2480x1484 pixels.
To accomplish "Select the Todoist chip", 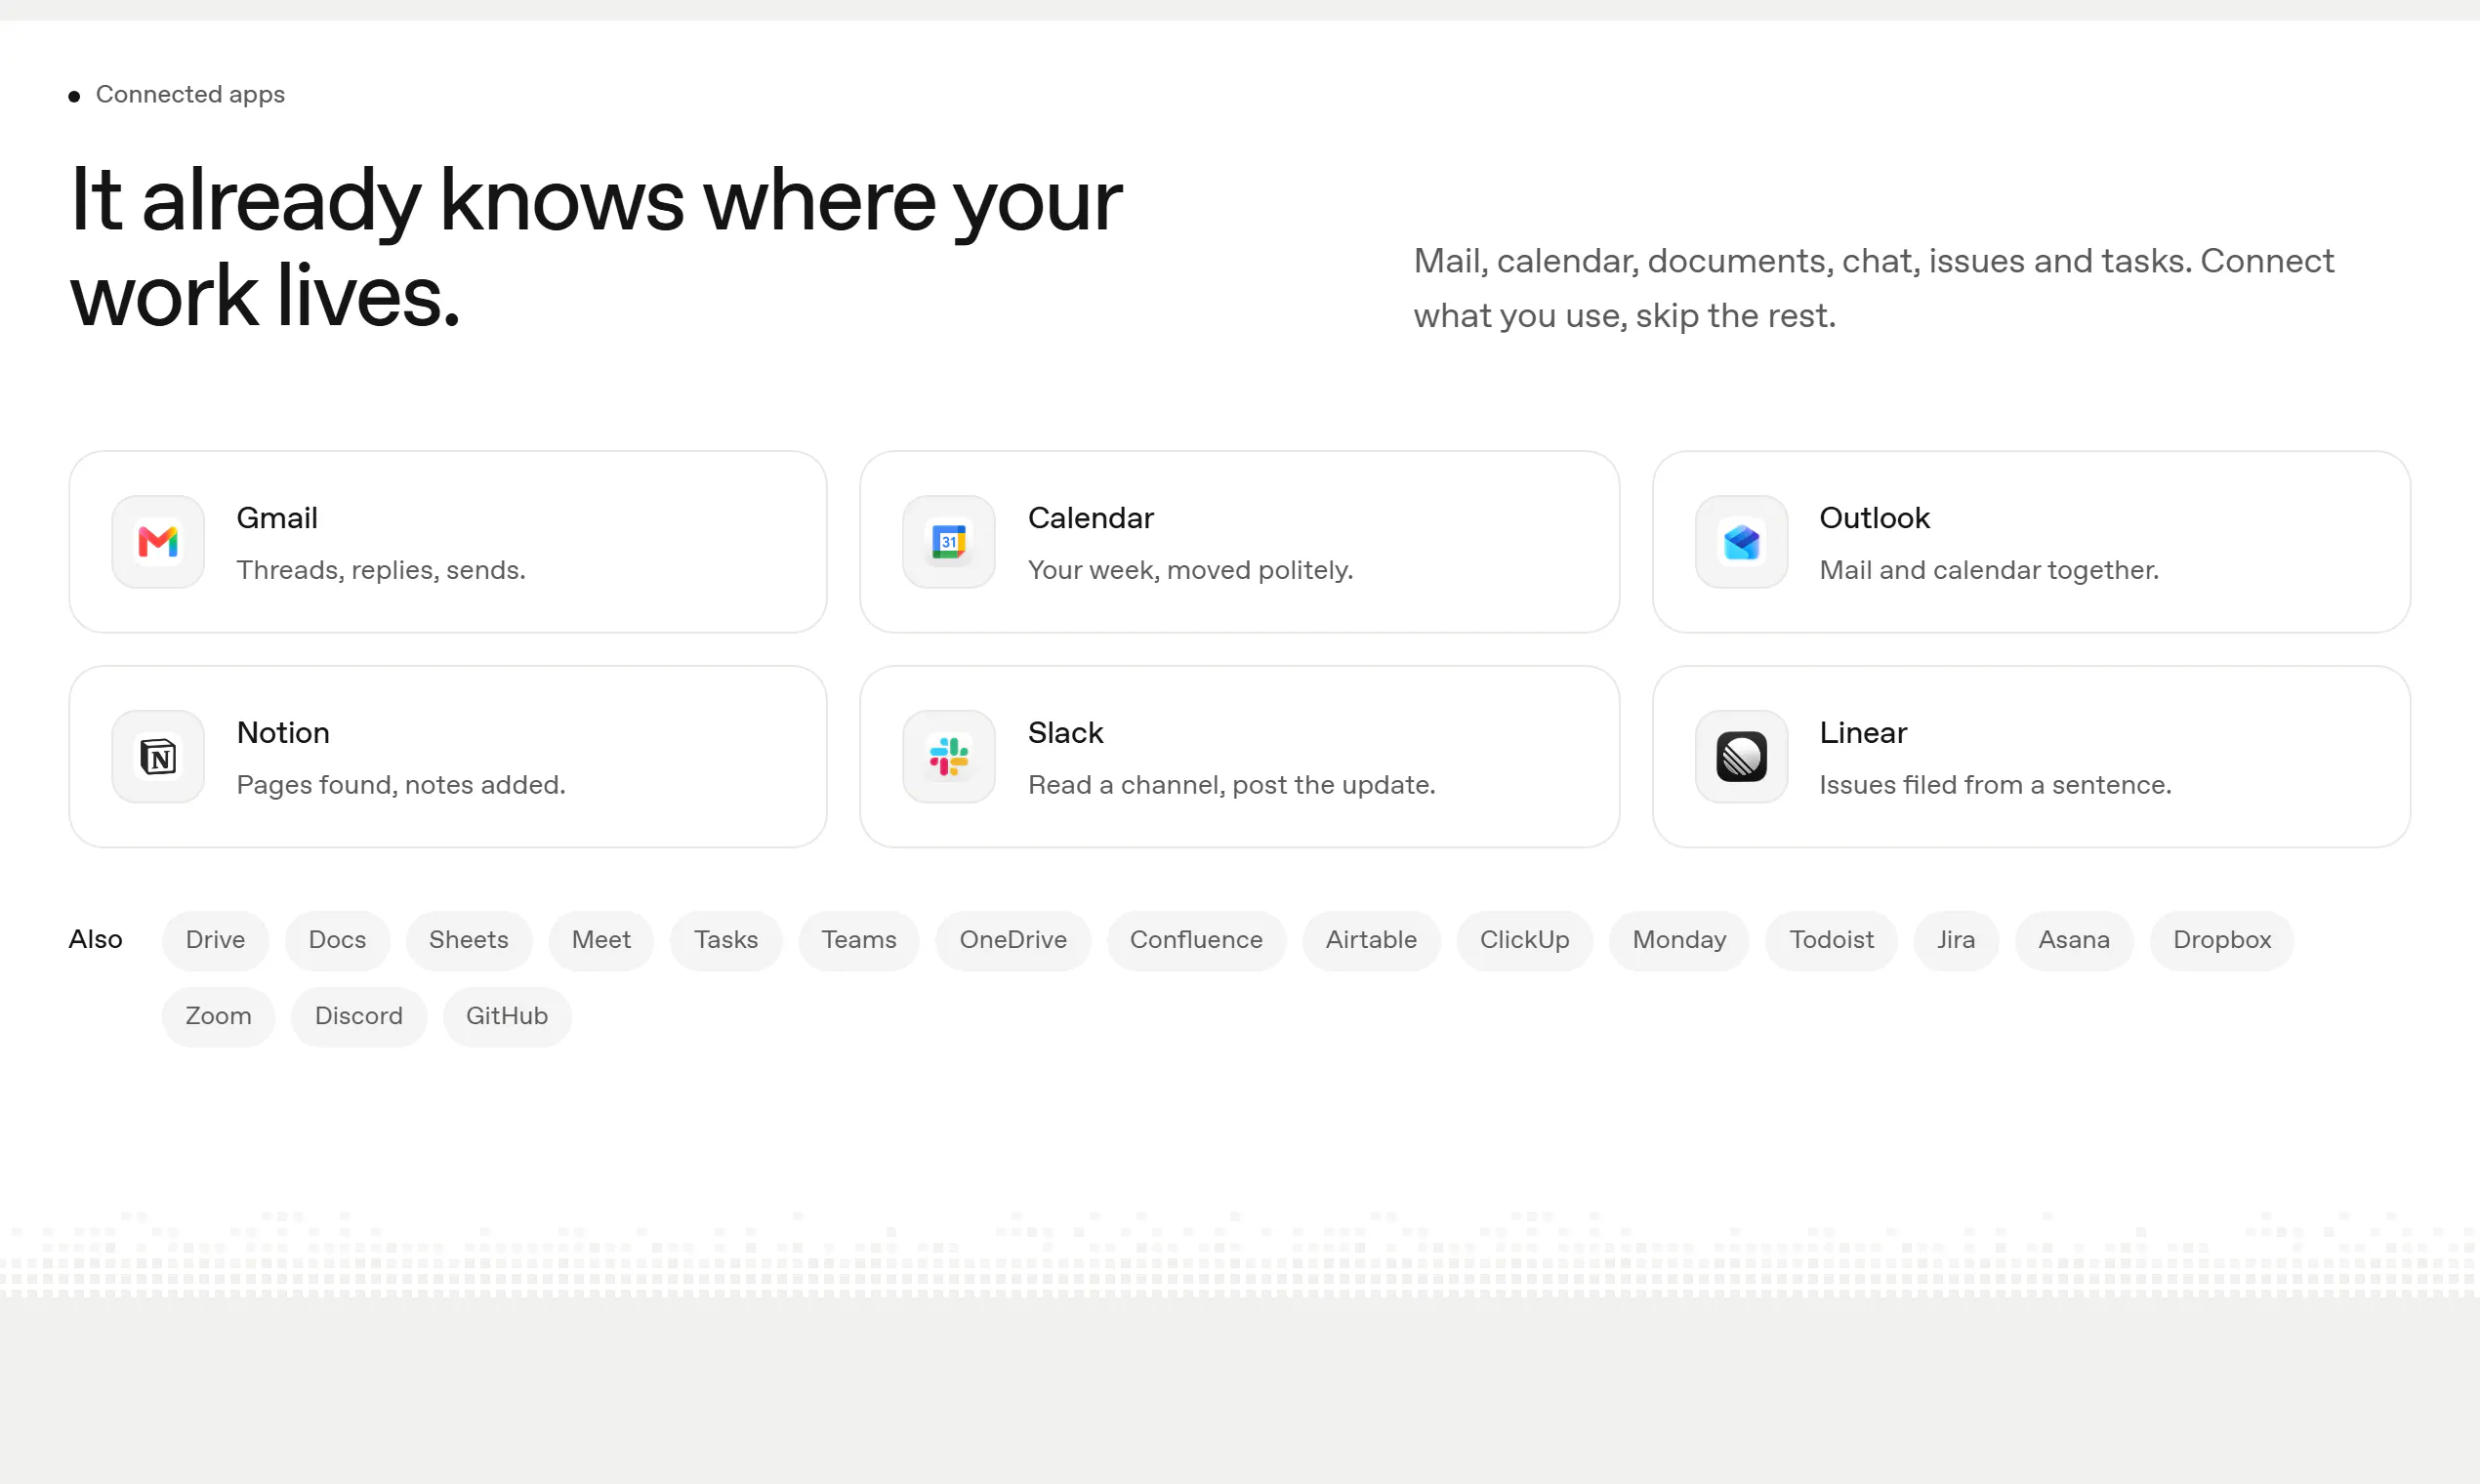I will coord(1831,940).
